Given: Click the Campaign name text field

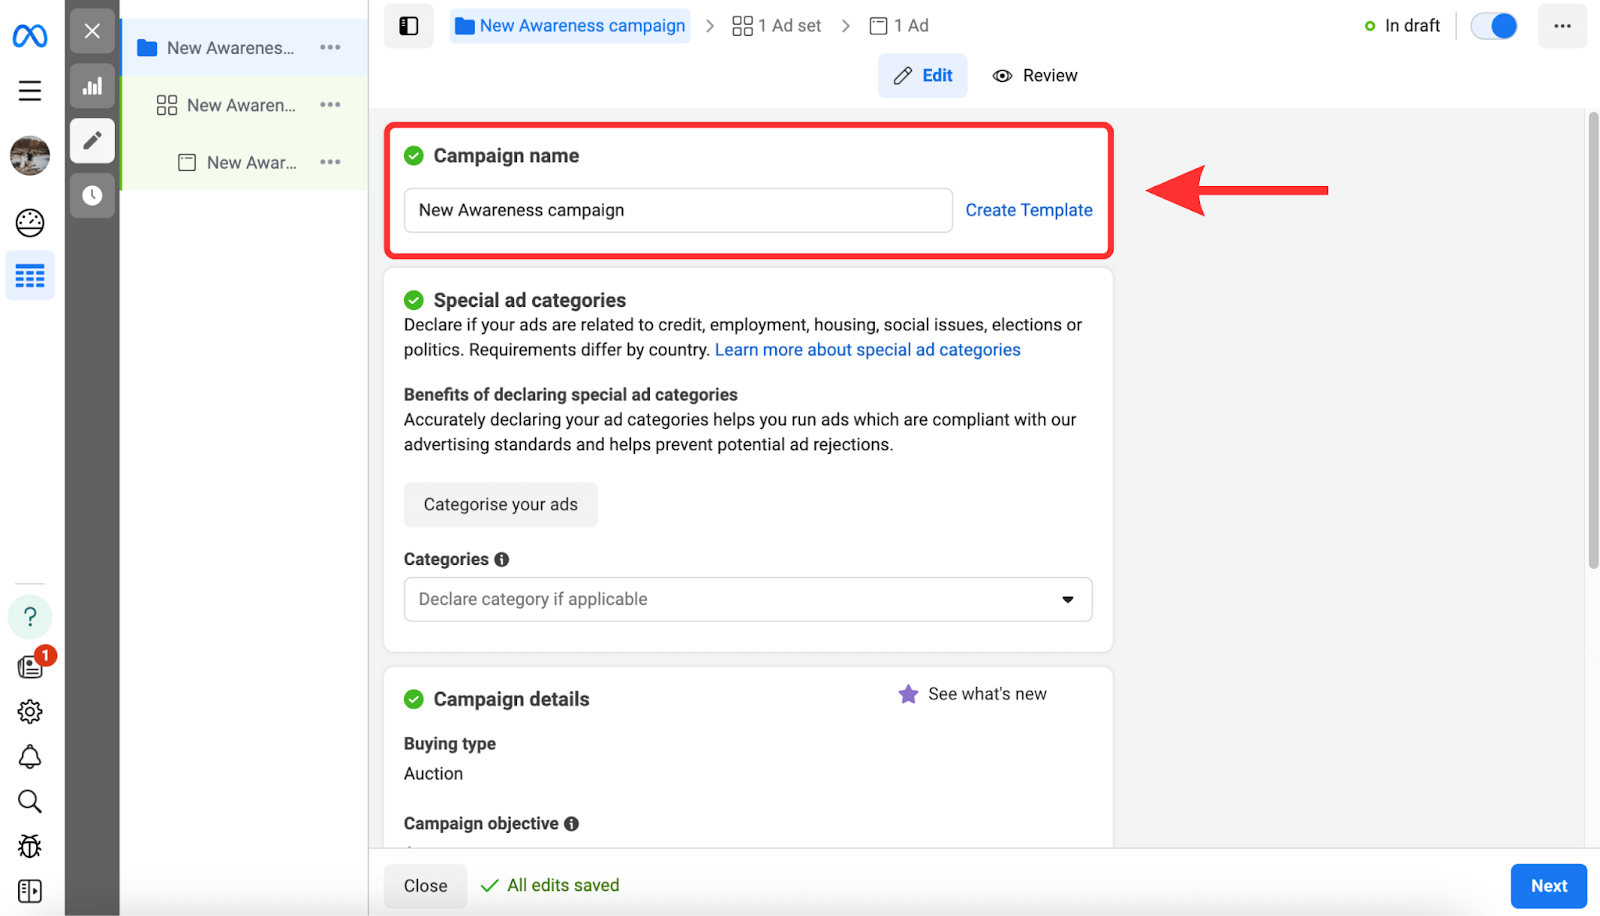Looking at the screenshot, I should [x=677, y=210].
